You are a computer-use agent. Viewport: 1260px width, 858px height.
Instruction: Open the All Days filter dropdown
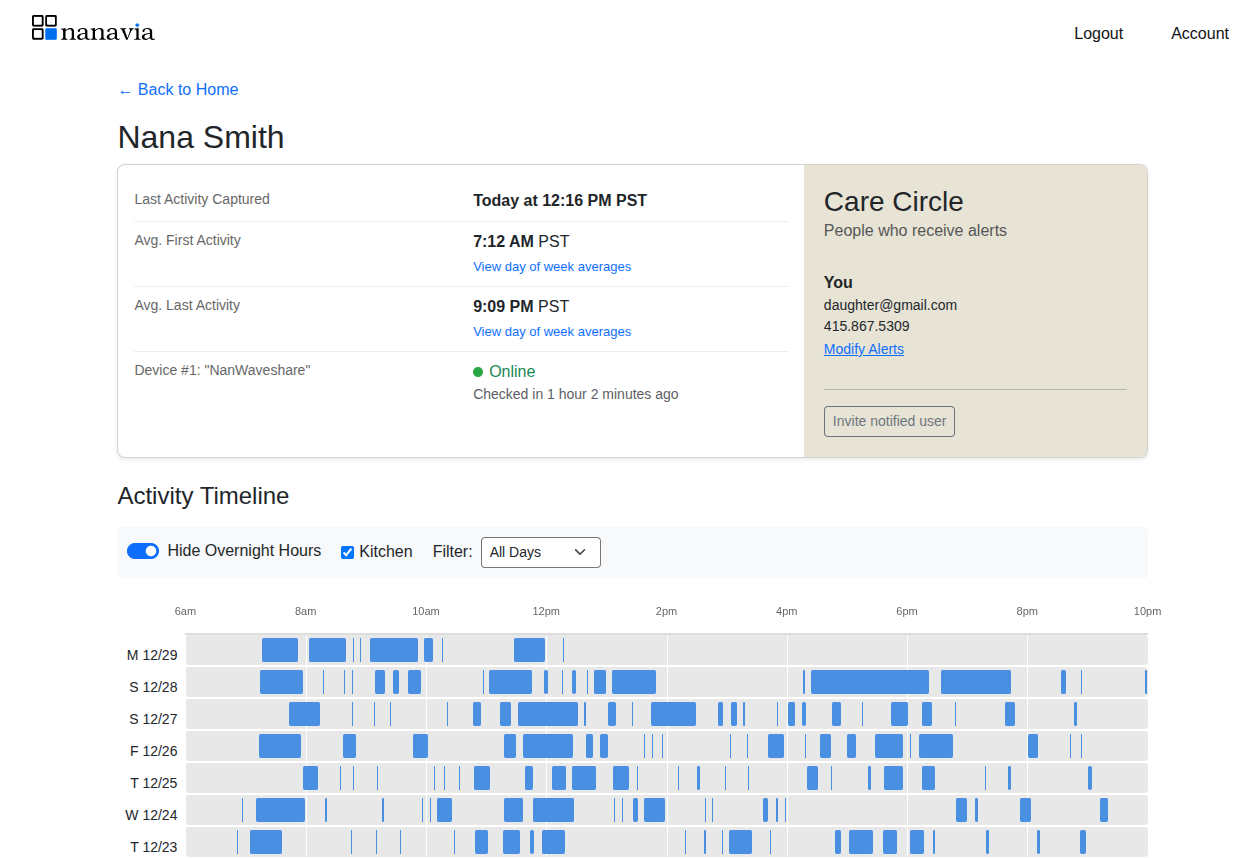pyautogui.click(x=540, y=552)
